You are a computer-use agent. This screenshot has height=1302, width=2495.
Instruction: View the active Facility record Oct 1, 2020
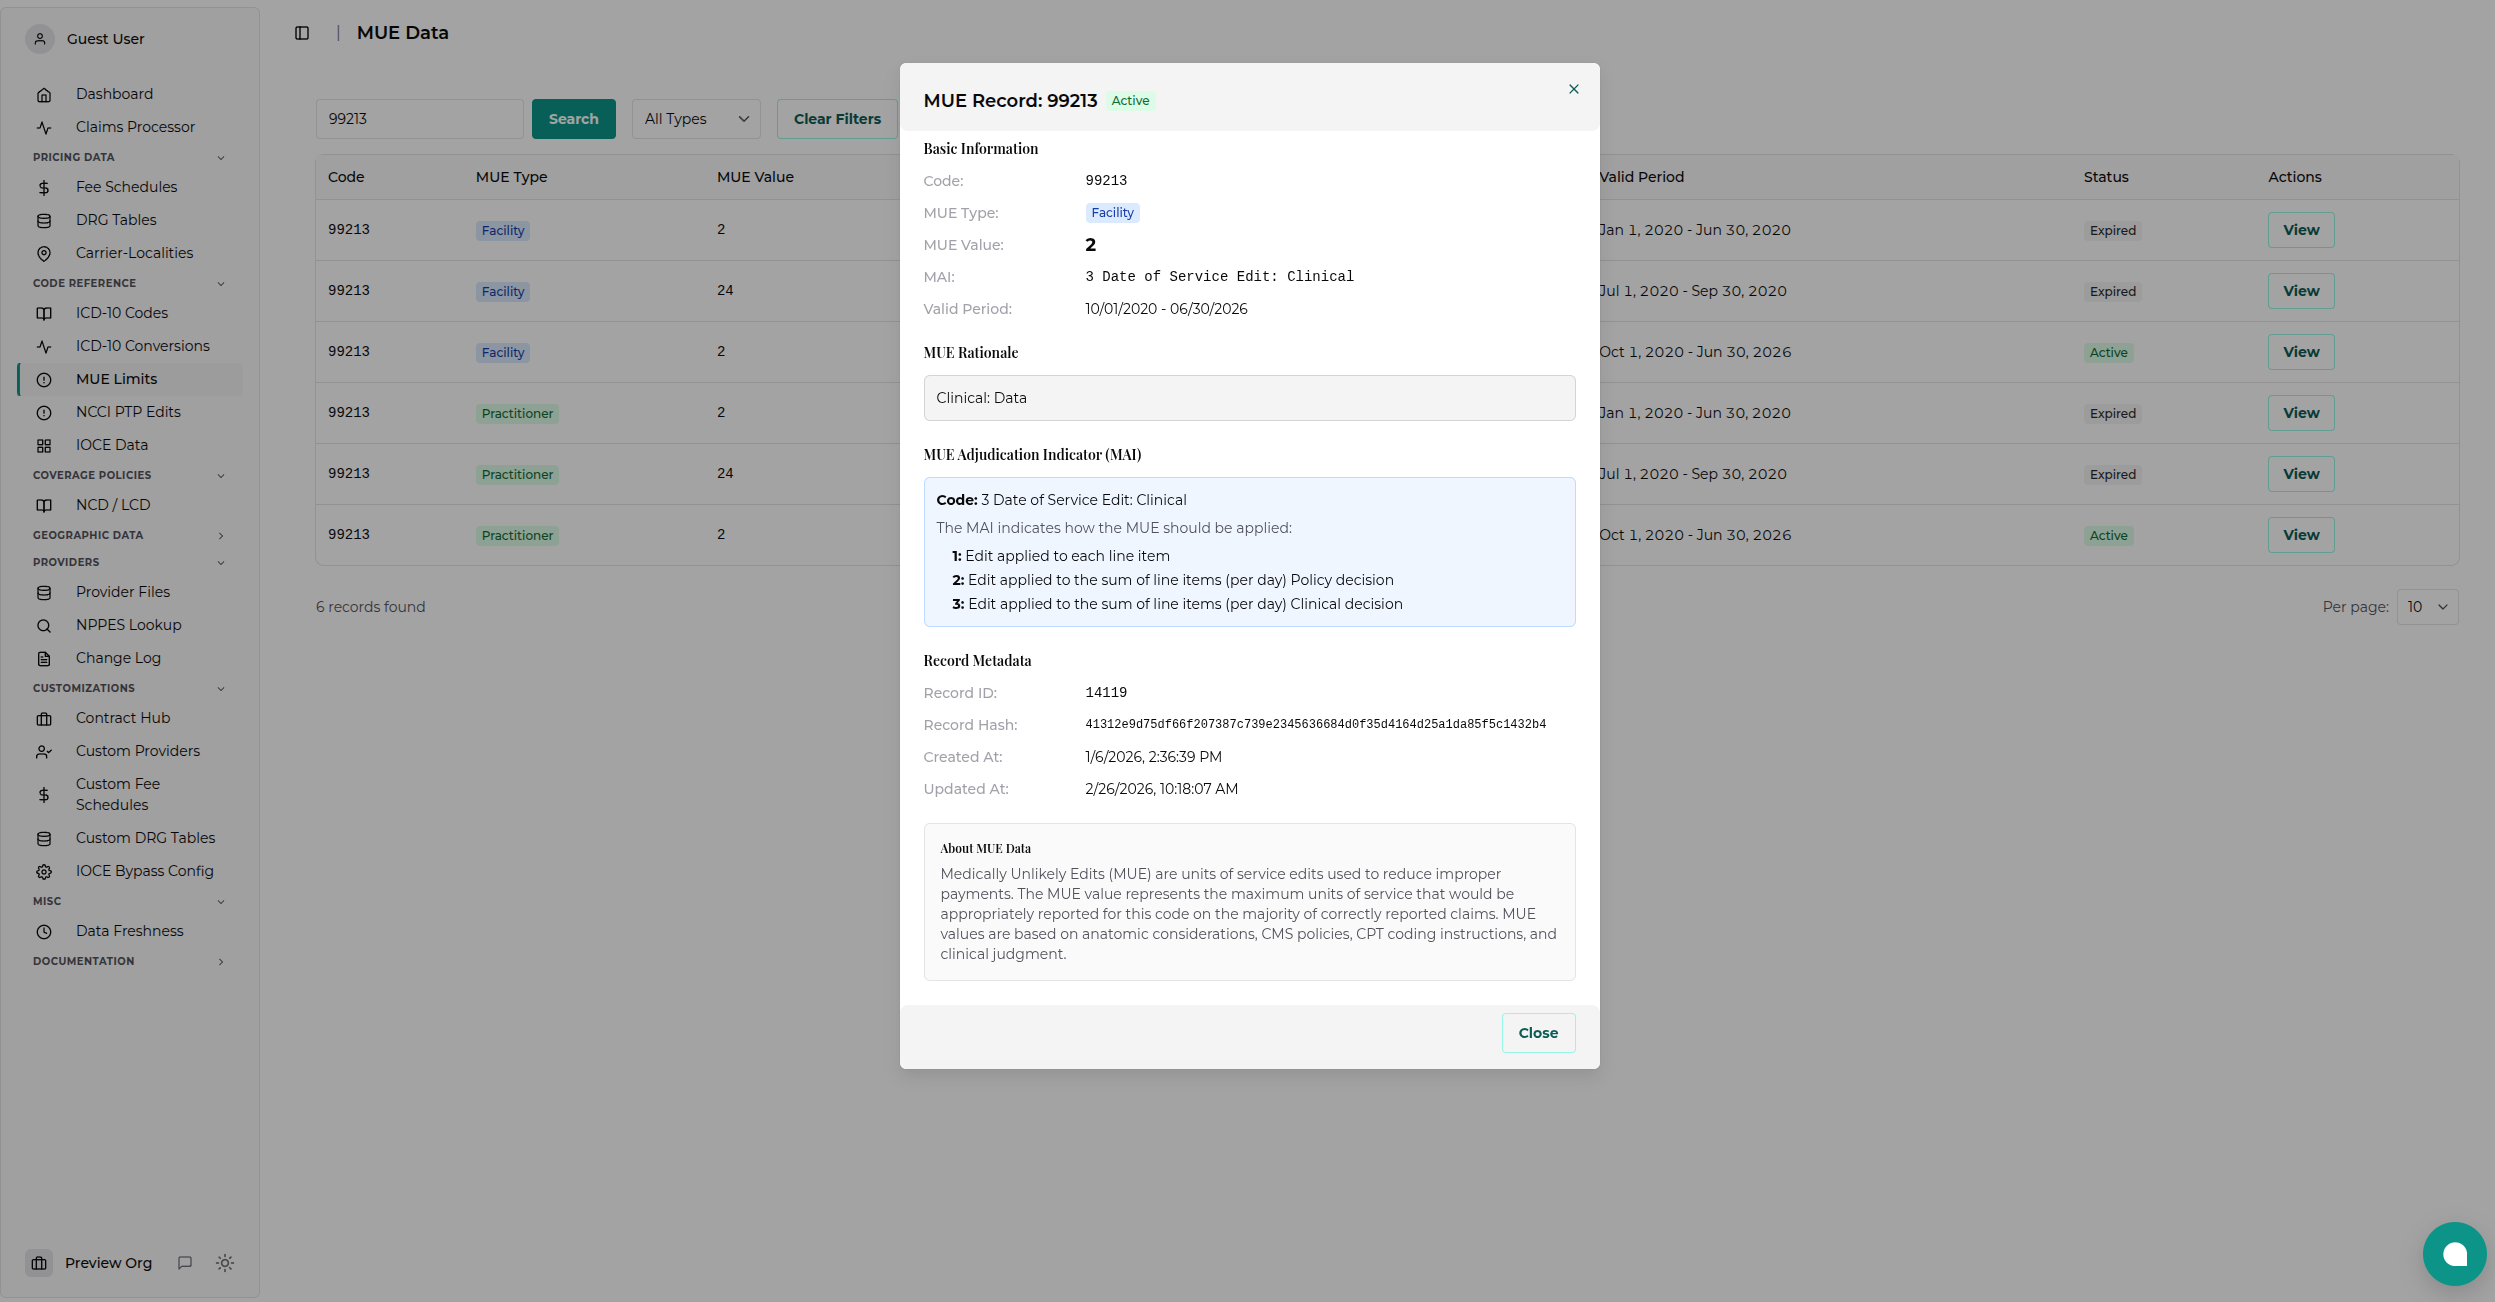pyautogui.click(x=2301, y=352)
